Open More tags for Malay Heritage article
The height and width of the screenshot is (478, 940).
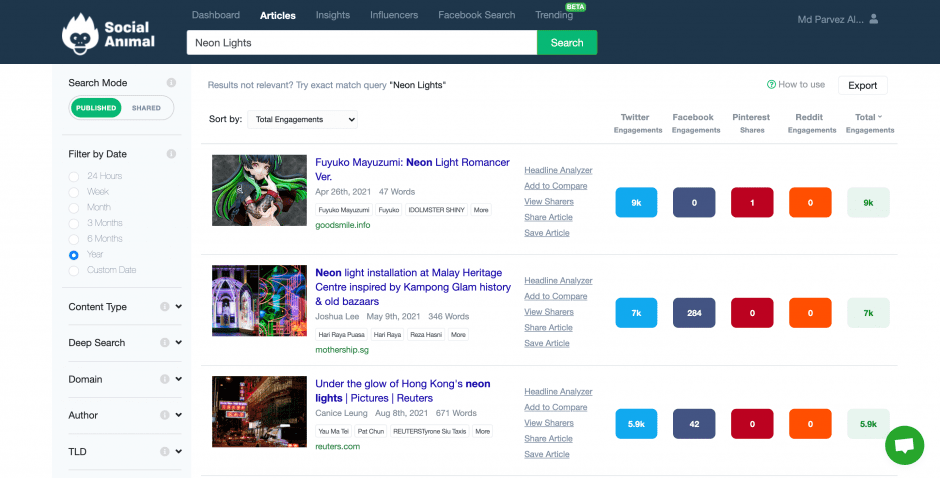[x=458, y=335]
